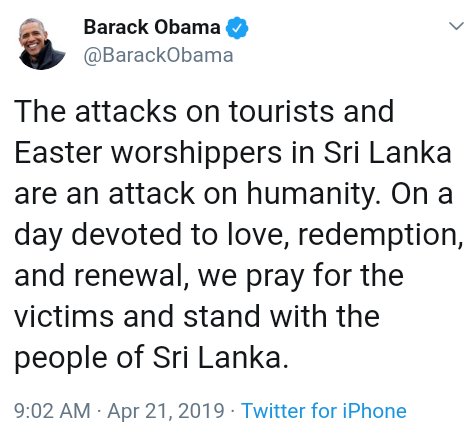Click the 9:02 AM timestamp
The height and width of the screenshot is (447, 475).
pyautogui.click(x=52, y=411)
